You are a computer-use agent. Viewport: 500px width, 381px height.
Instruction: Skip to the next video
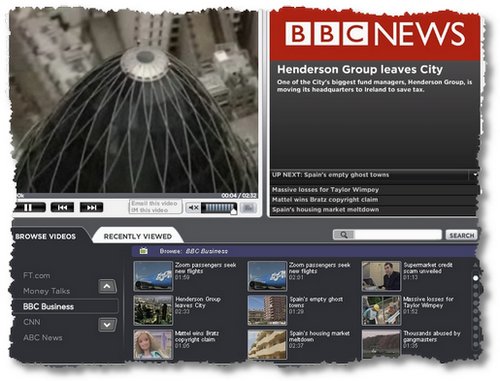coord(91,207)
